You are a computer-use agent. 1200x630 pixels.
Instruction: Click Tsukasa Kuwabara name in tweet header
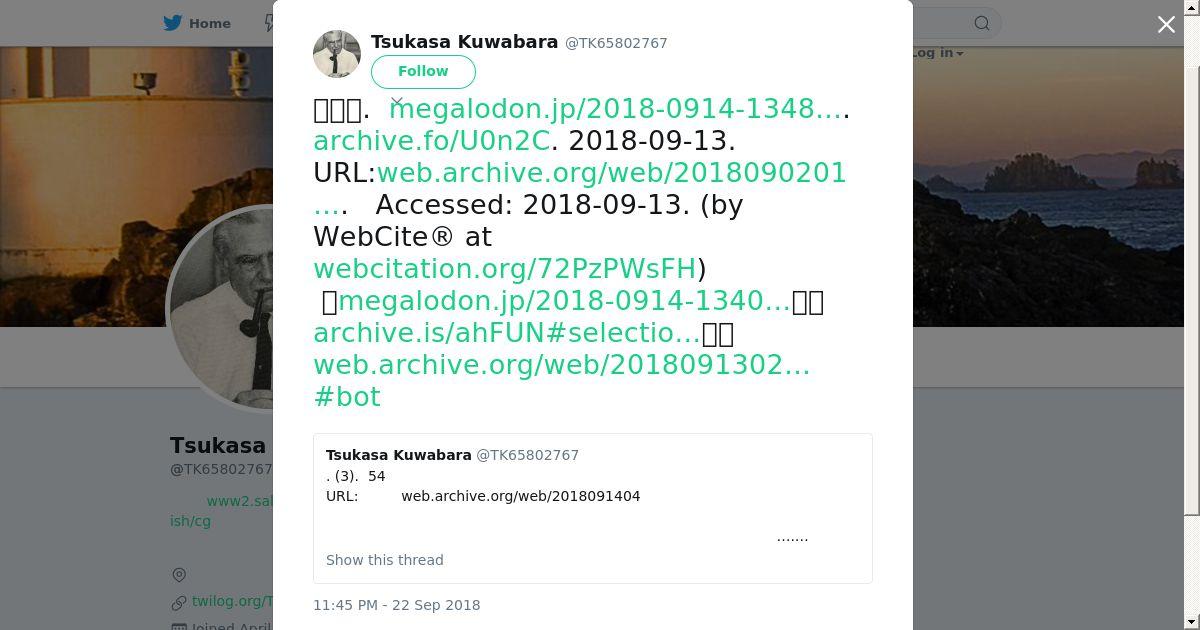point(465,42)
